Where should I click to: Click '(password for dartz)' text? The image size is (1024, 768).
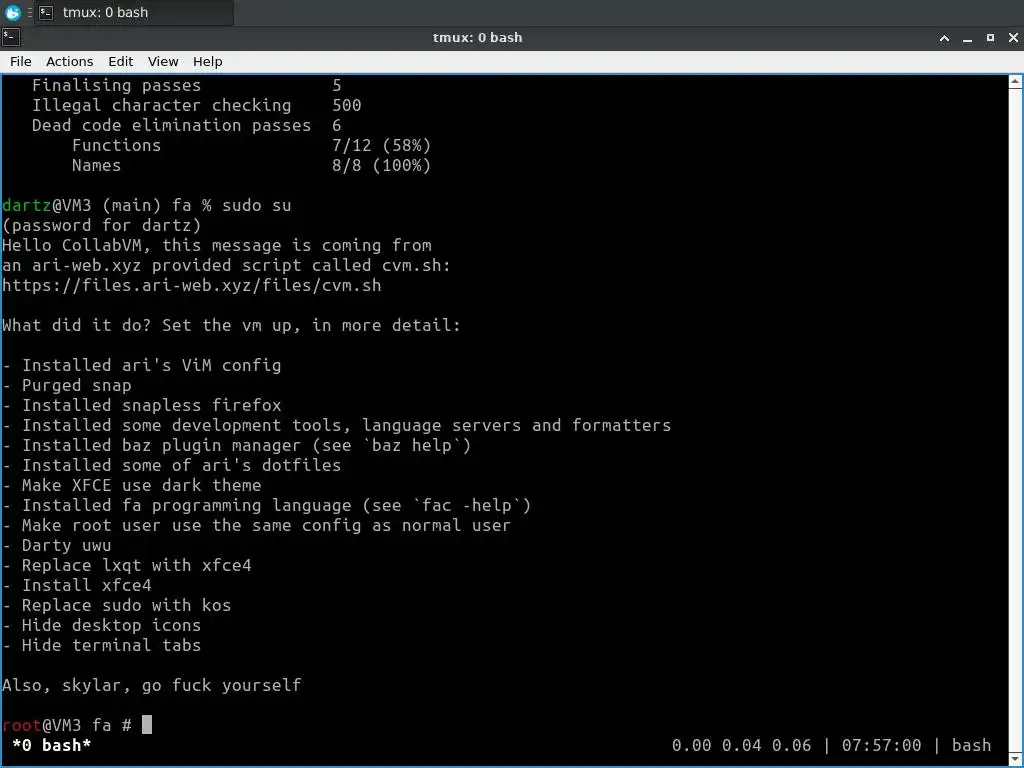tap(101, 225)
